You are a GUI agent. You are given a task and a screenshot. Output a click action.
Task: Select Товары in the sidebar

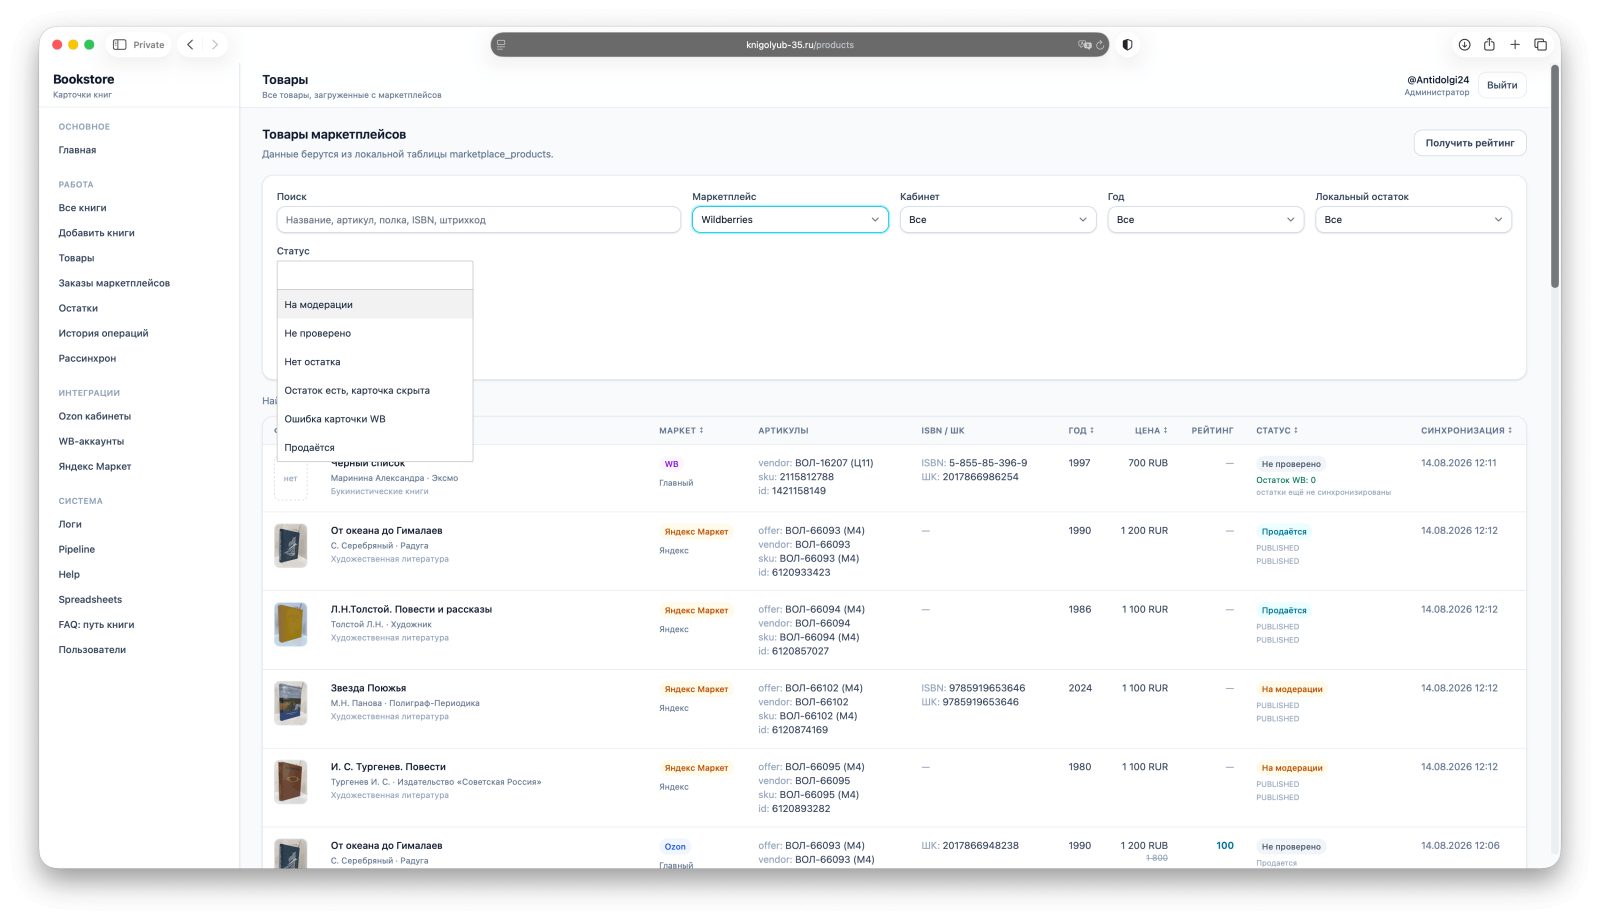tap(76, 258)
